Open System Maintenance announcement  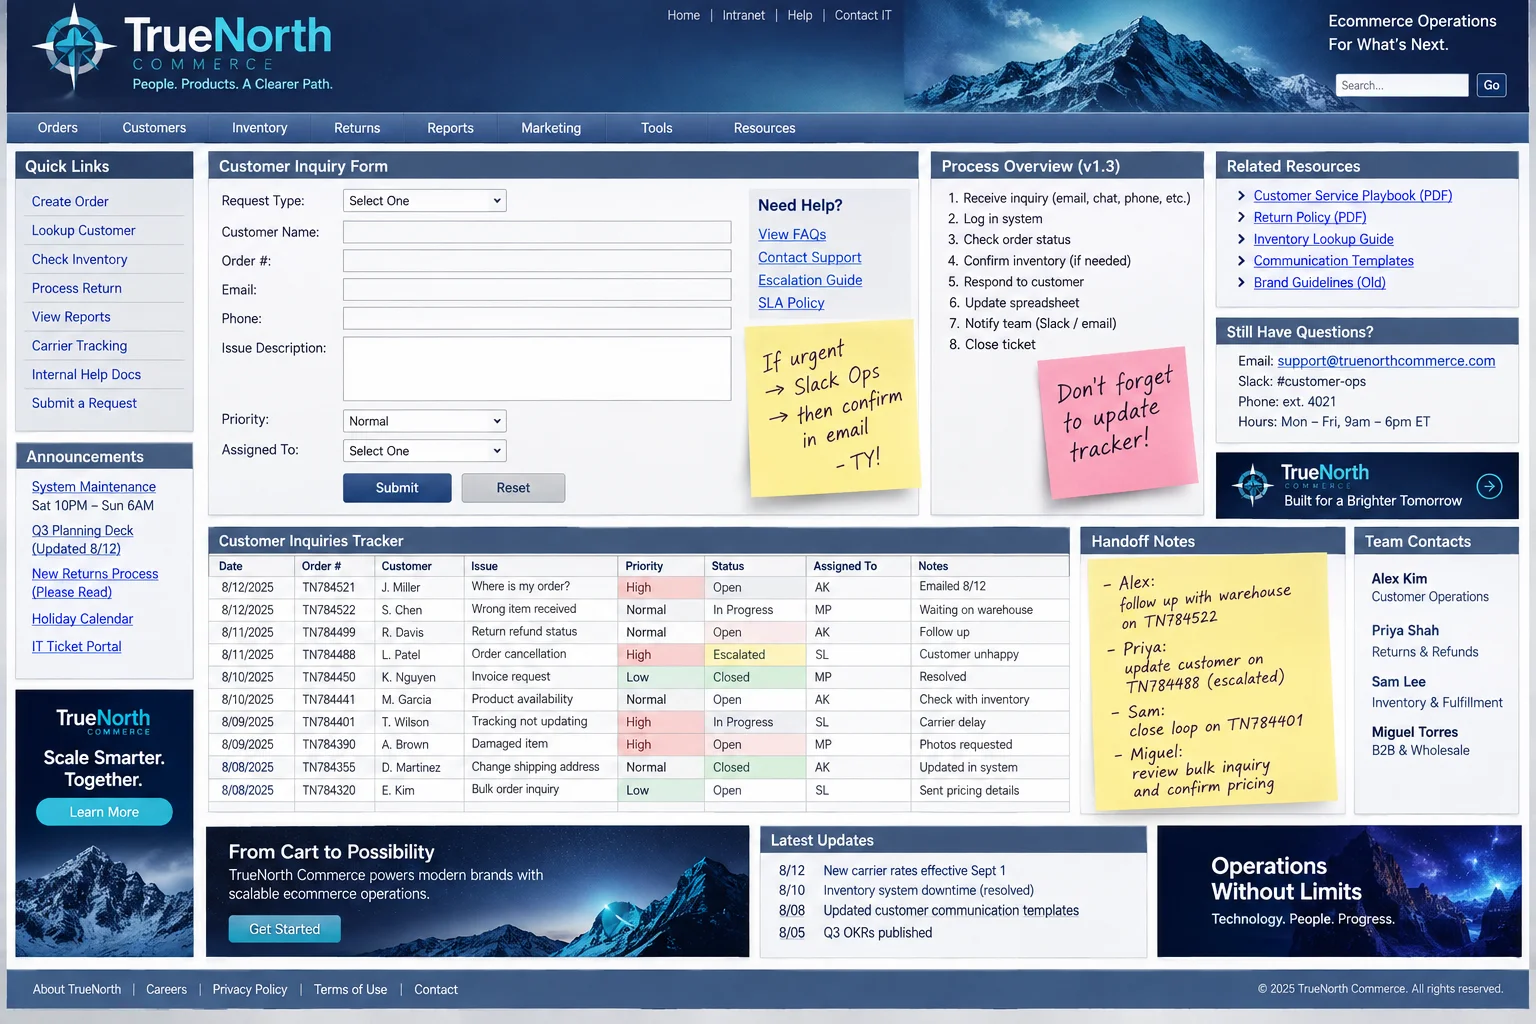pyautogui.click(x=93, y=487)
